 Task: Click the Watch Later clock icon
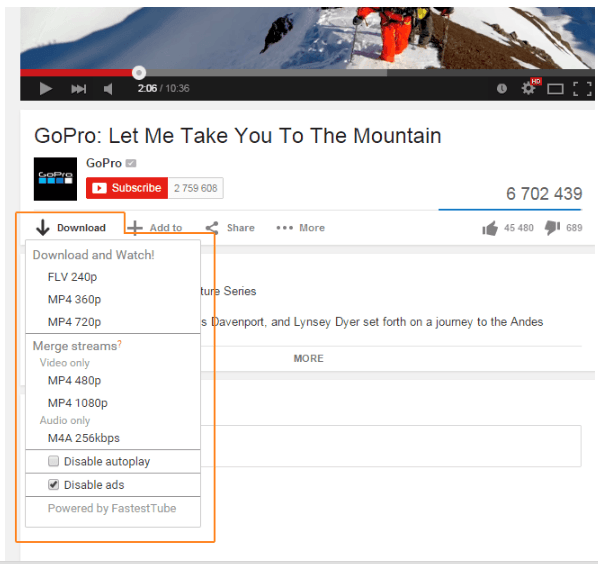(x=502, y=89)
